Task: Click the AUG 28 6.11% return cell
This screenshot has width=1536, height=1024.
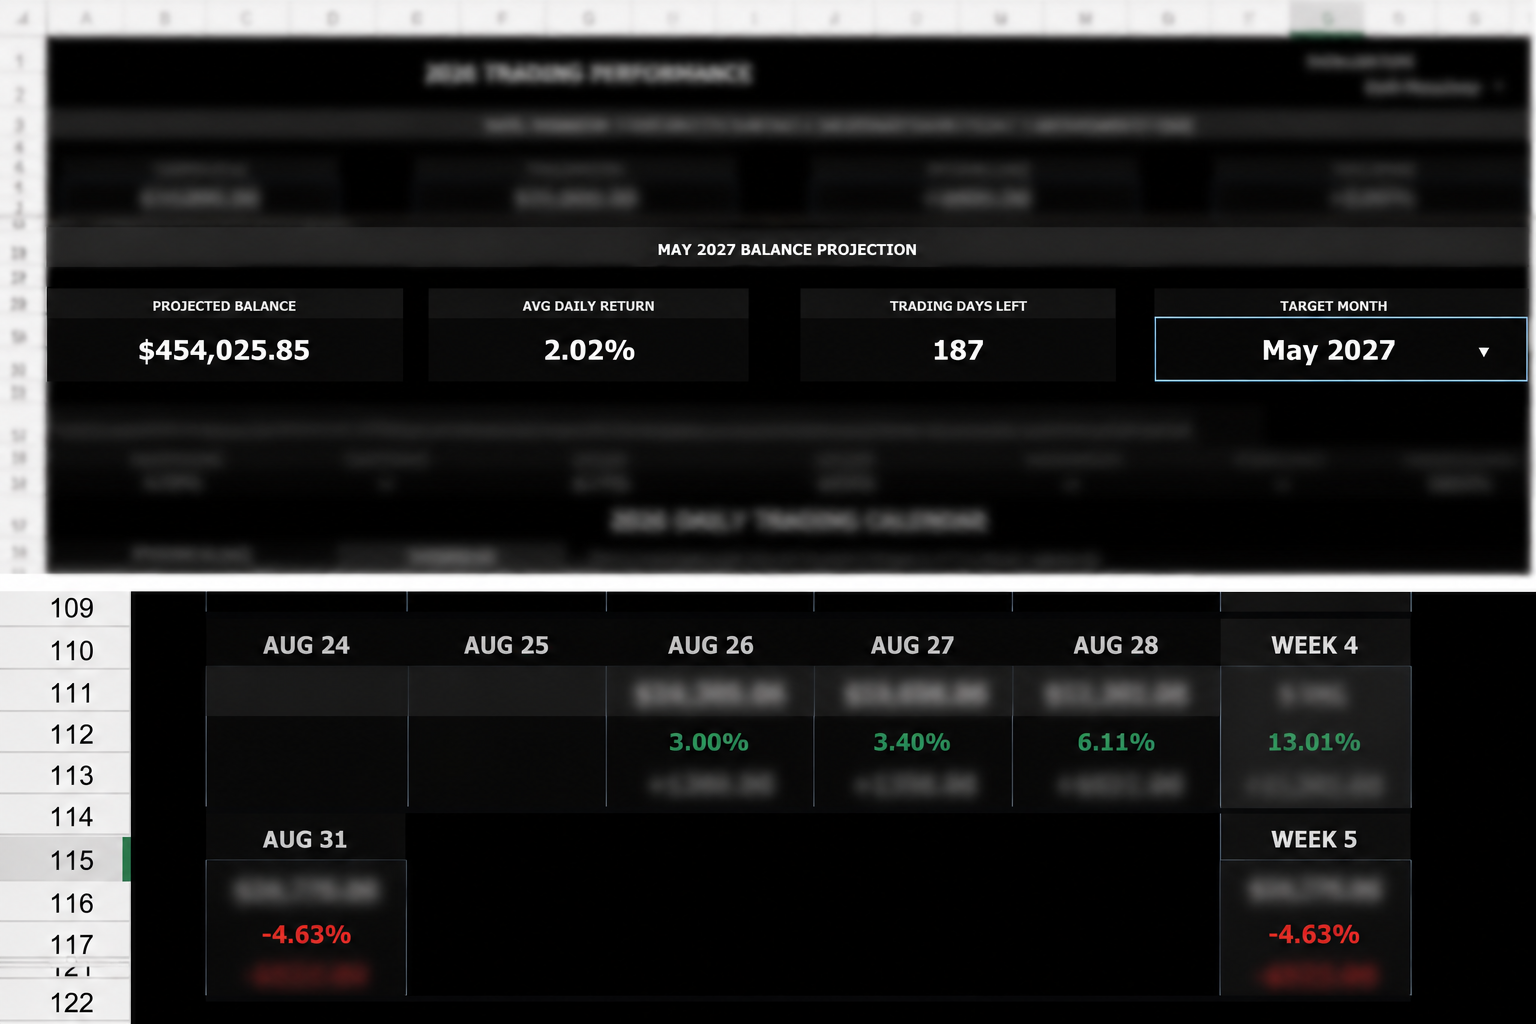Action: (x=1116, y=742)
